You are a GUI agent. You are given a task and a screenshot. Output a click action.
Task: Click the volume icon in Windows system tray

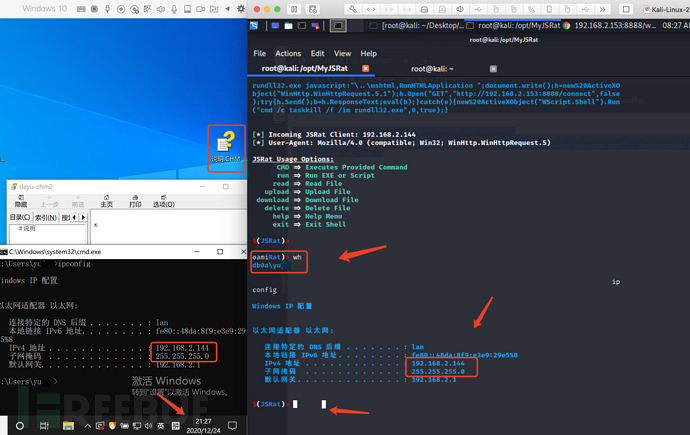148,426
